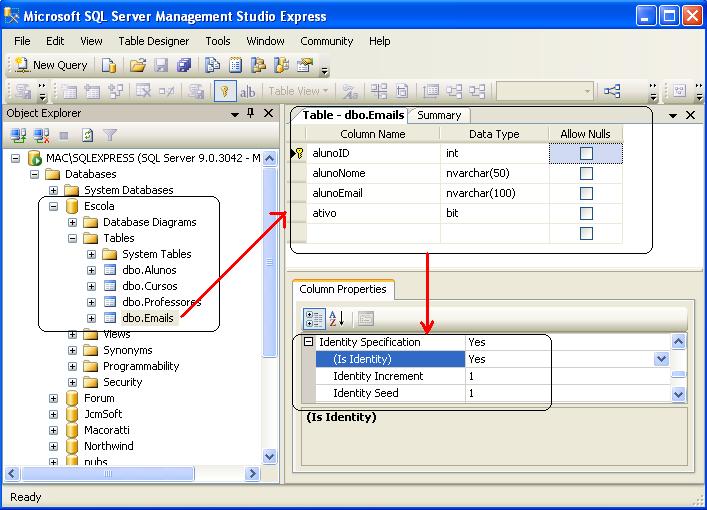Click the New Query button

click(x=51, y=65)
